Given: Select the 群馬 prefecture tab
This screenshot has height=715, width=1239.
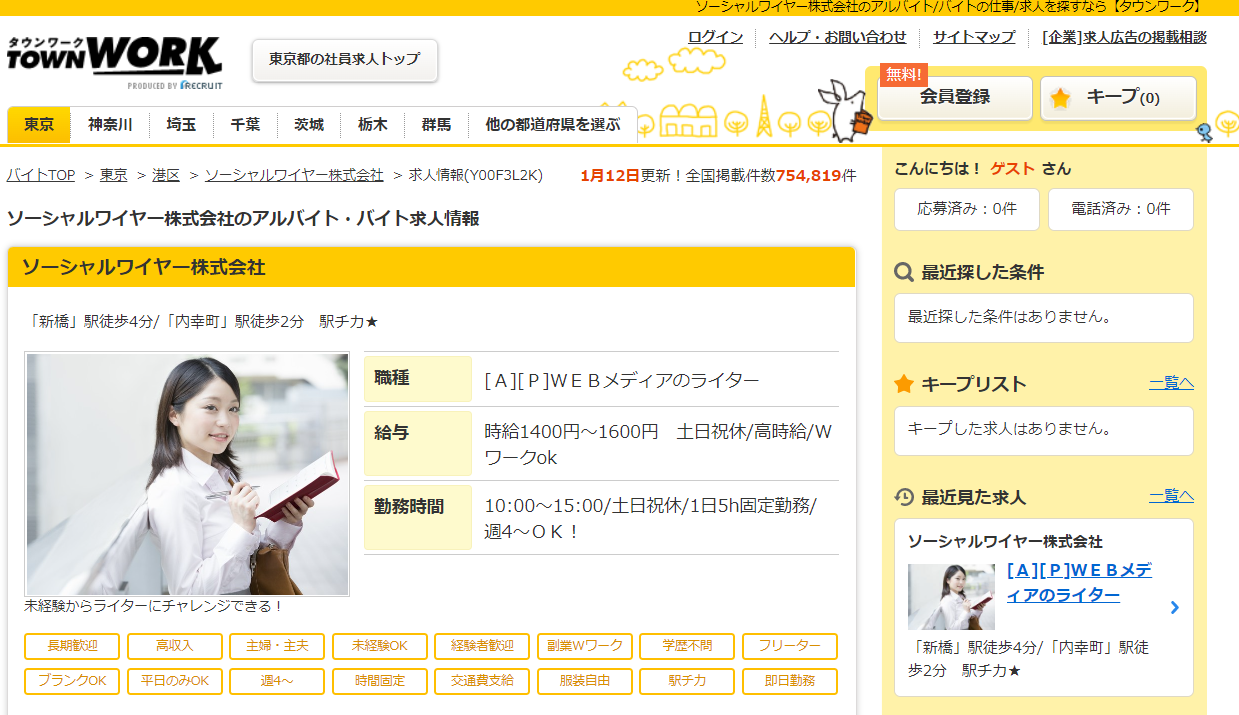Looking at the screenshot, I should click(x=436, y=125).
